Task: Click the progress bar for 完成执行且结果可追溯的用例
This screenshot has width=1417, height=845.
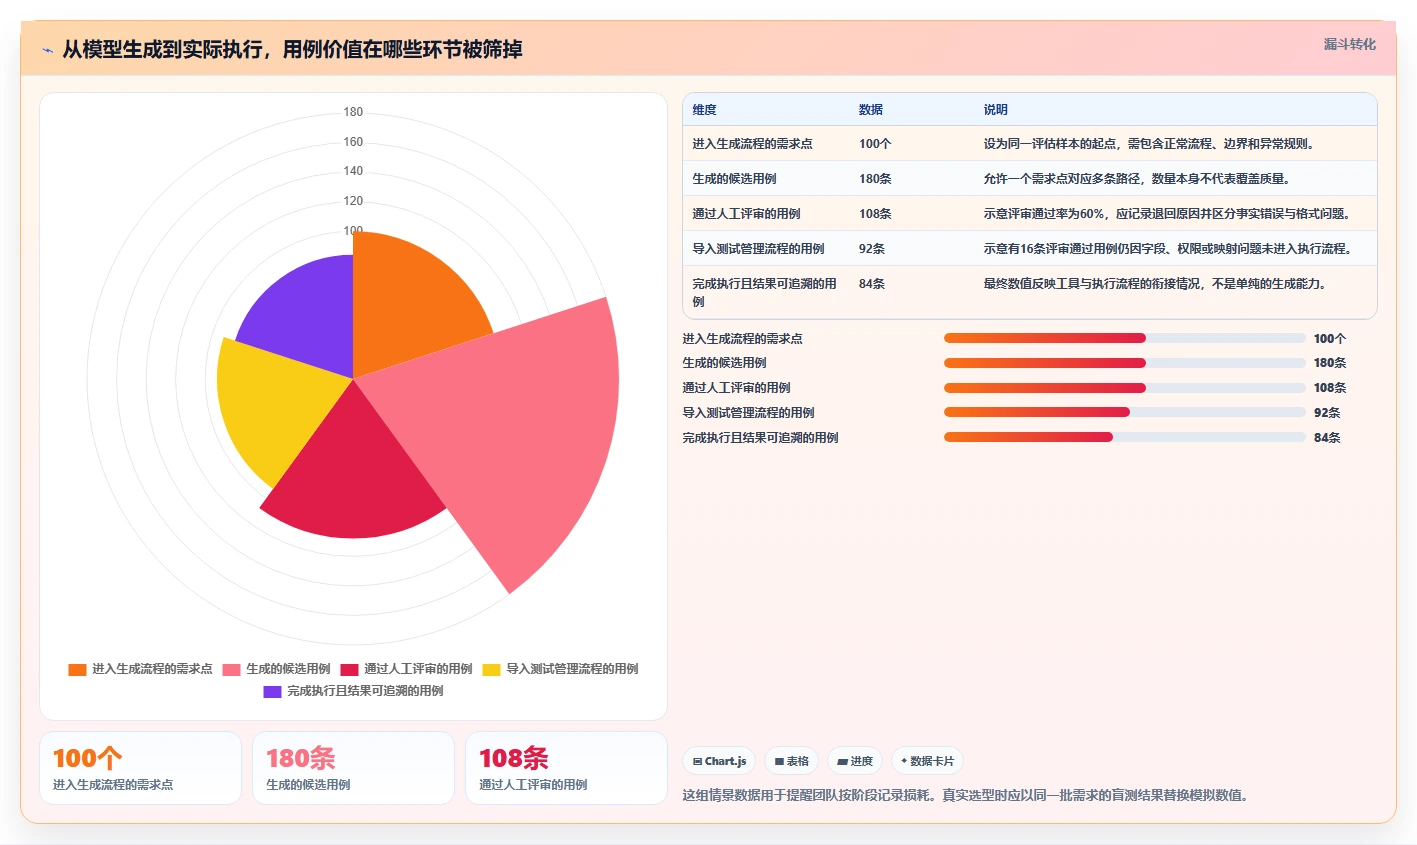Action: coord(1125,437)
